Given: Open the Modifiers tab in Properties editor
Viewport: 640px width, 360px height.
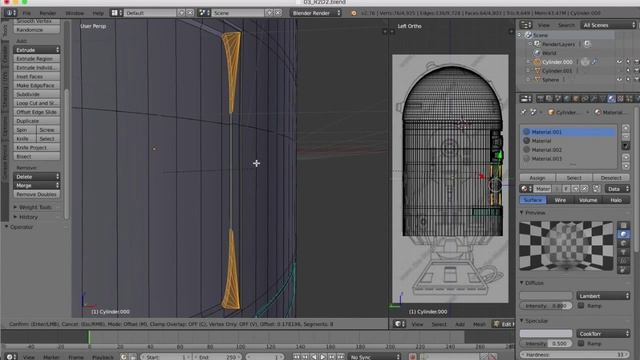Looking at the screenshot, I should click(x=593, y=99).
